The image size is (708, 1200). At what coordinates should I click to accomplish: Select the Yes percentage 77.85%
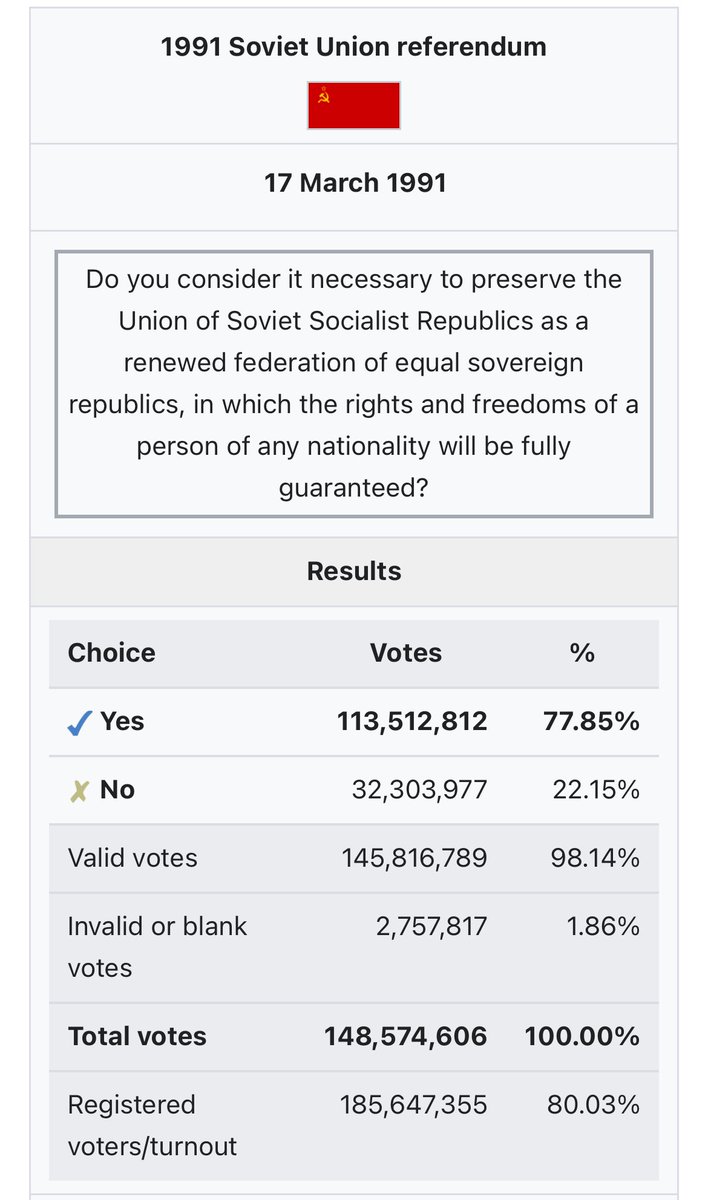point(591,722)
